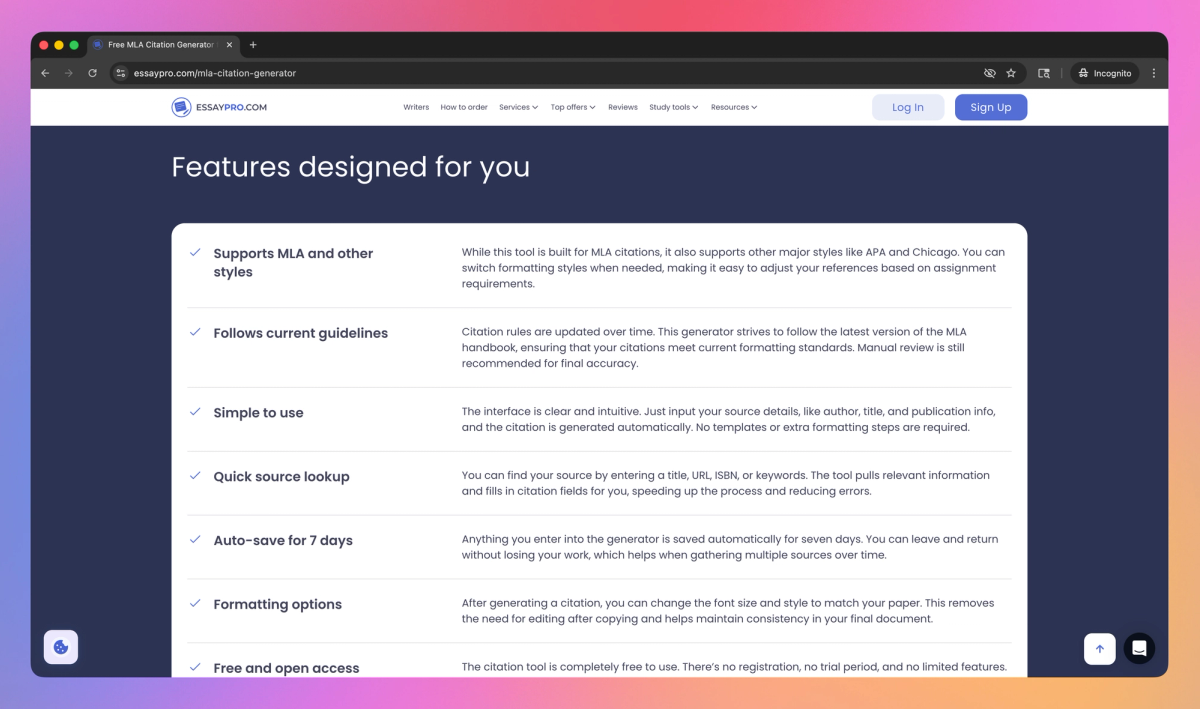The image size is (1200, 709).
Task: Open the Reviews menu item
Action: click(x=622, y=107)
